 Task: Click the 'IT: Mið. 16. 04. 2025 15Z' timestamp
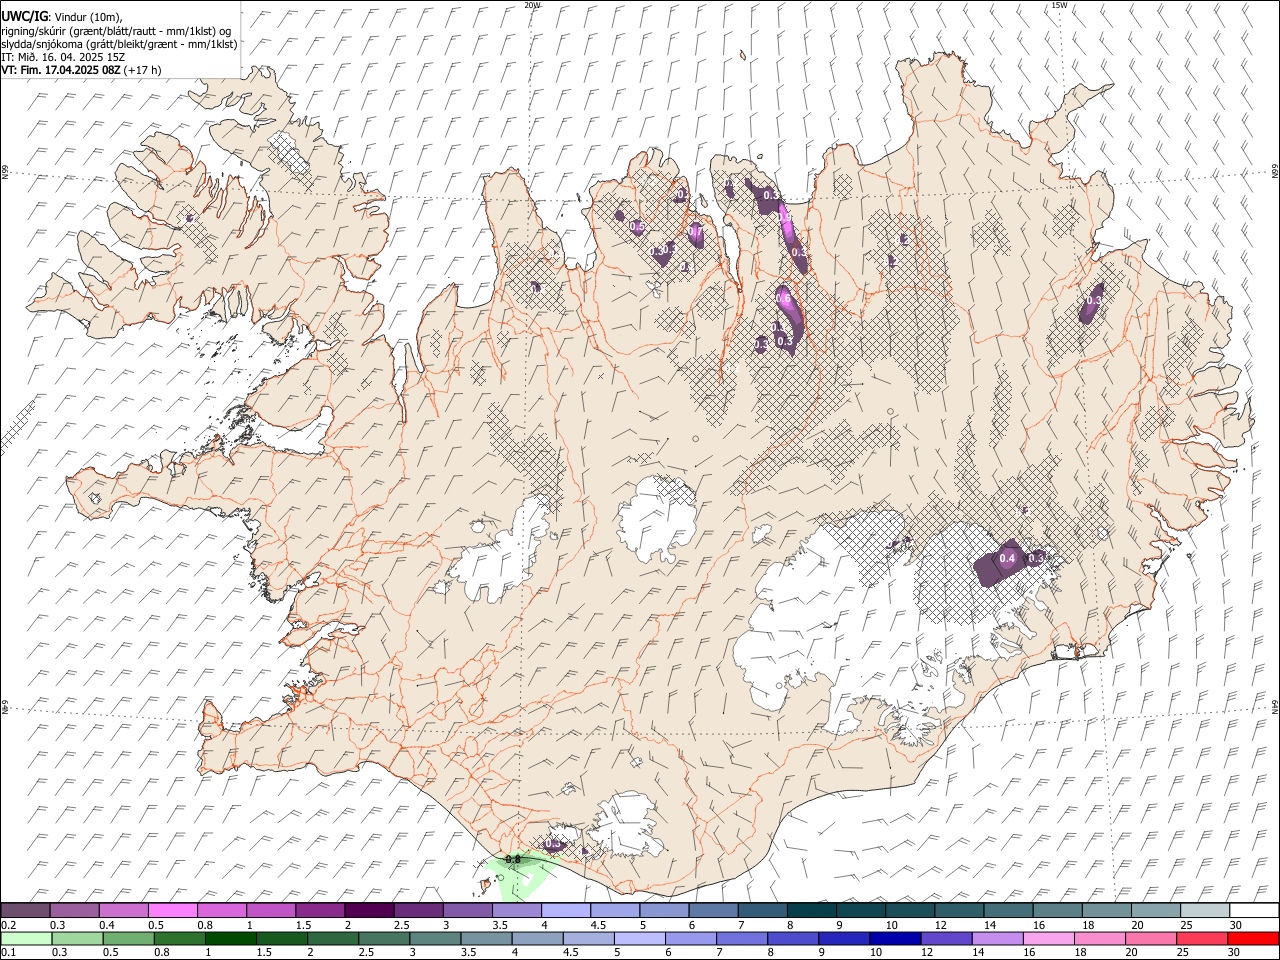63,57
